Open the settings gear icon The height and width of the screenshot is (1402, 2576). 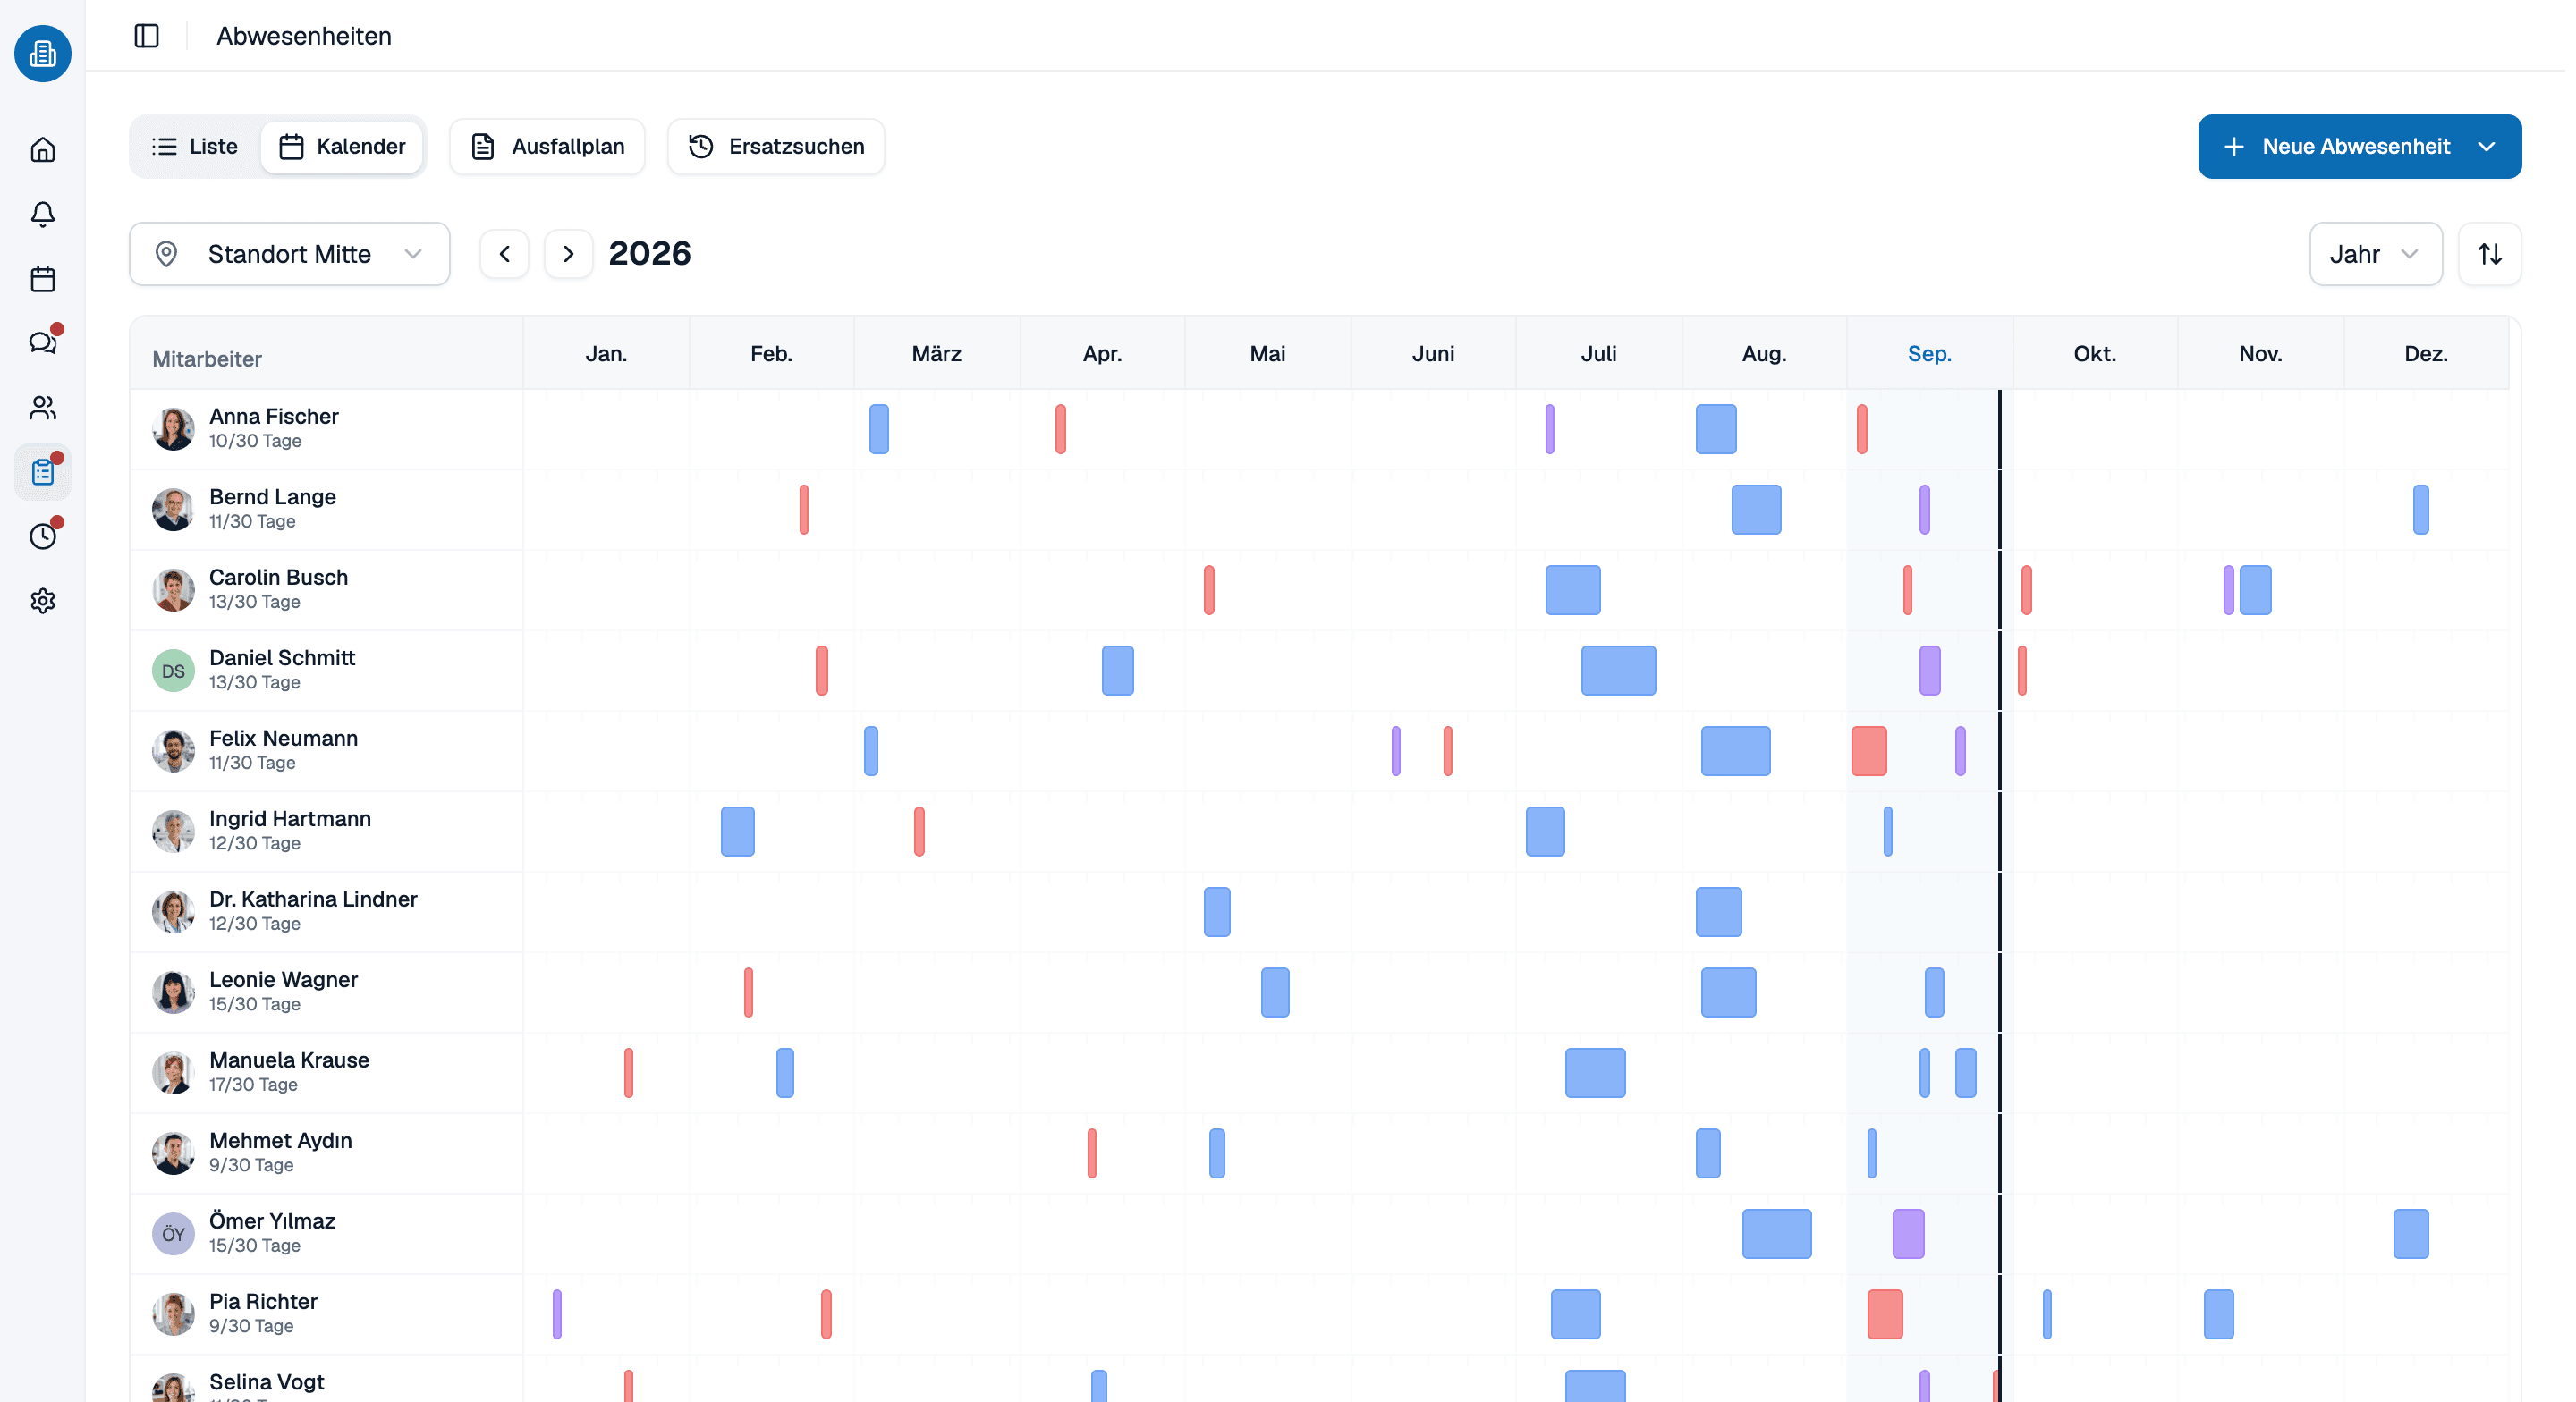click(43, 601)
